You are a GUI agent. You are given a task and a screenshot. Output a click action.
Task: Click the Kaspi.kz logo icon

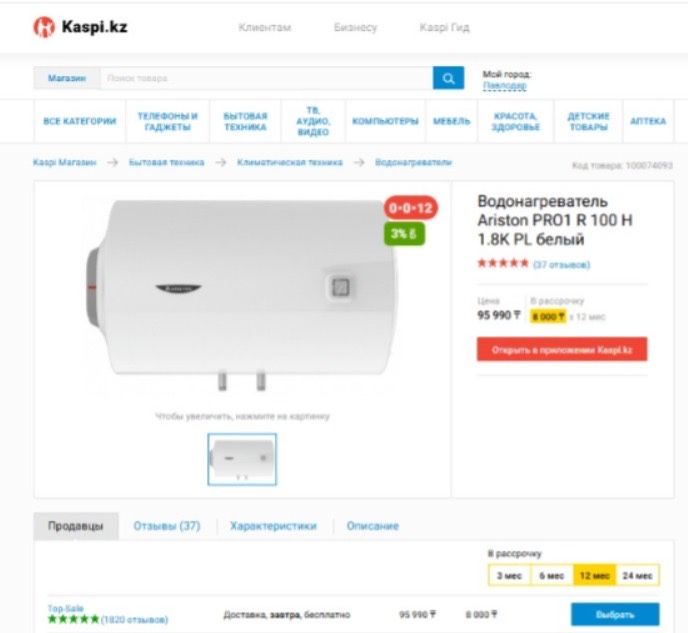pos(44,27)
